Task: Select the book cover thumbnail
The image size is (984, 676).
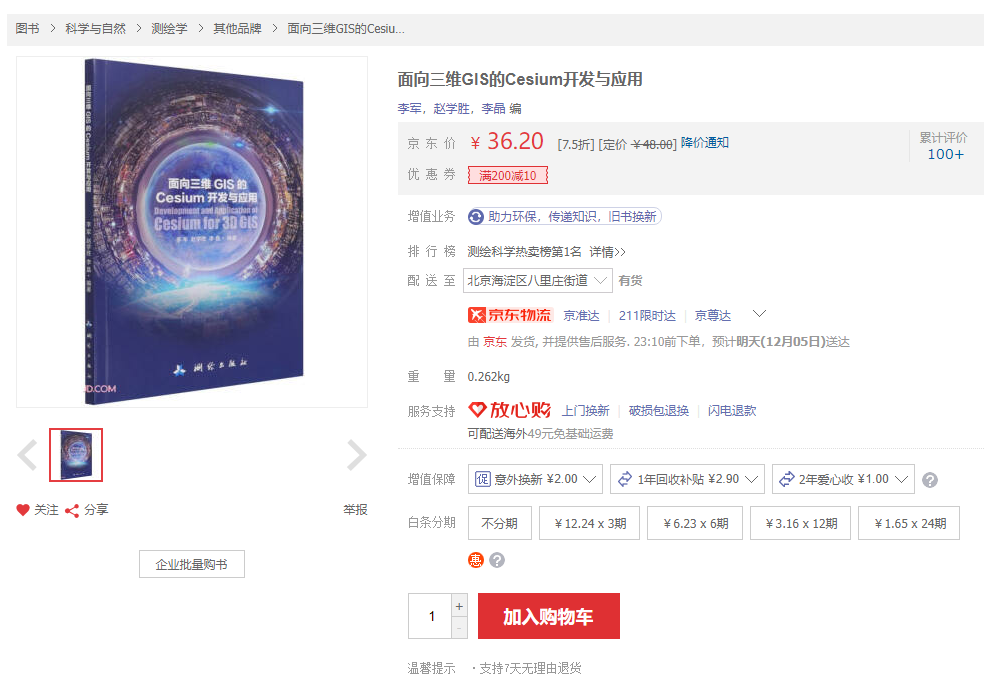Action: (x=76, y=455)
